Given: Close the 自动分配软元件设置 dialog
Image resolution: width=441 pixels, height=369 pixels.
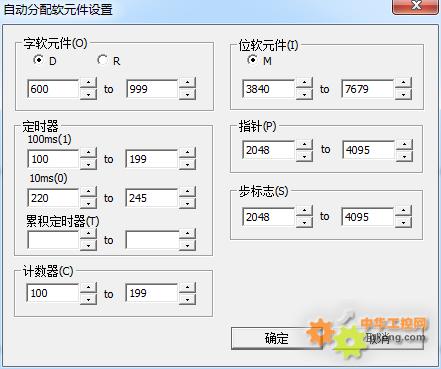Looking at the screenshot, I should [x=415, y=7].
